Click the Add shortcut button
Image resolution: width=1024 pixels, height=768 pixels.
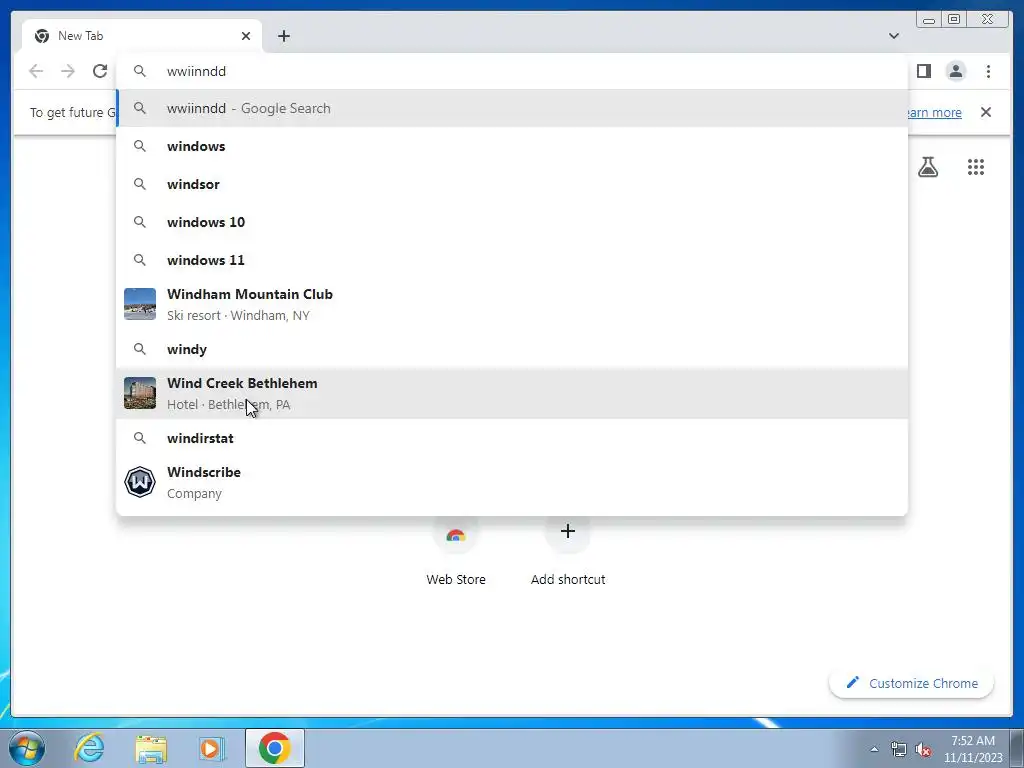point(568,552)
